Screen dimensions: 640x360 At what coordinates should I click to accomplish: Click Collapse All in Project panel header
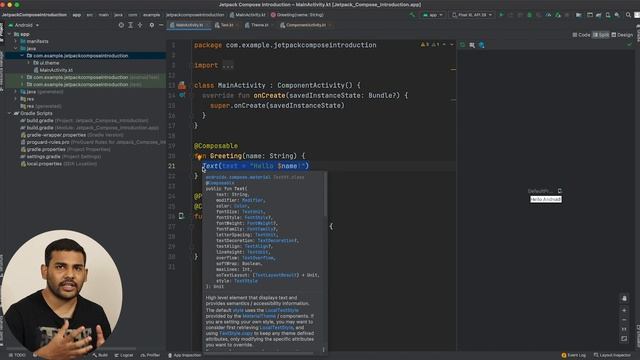[x=140, y=25]
